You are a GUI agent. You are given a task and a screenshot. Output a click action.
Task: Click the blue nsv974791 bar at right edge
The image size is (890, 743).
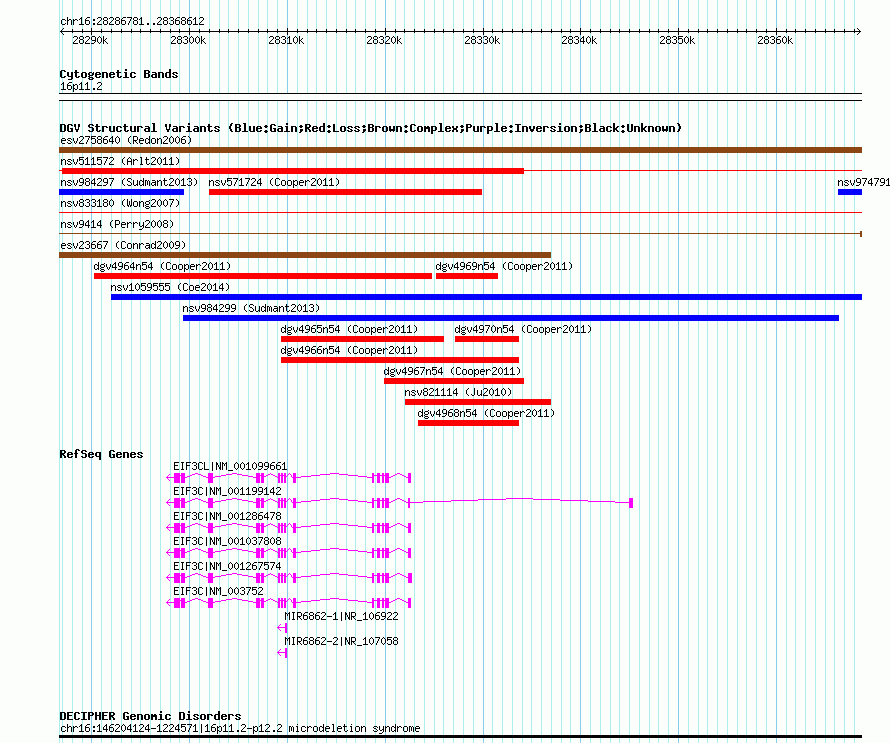tap(850, 192)
